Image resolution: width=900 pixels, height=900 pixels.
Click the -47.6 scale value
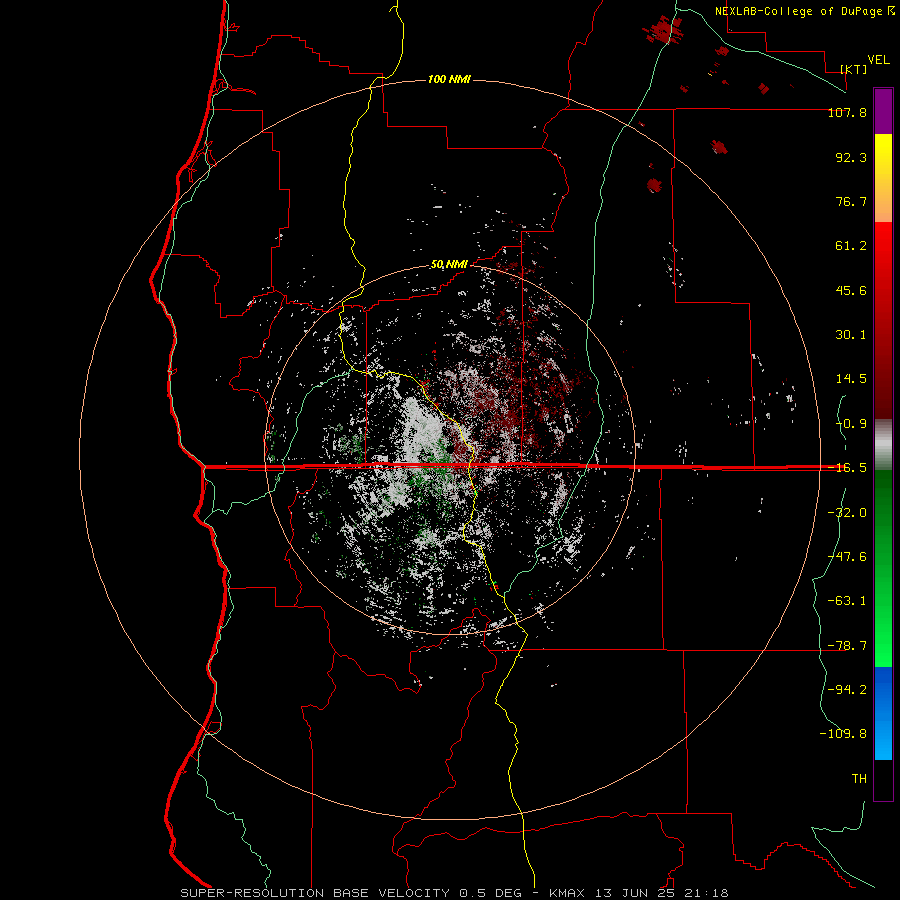point(847,557)
